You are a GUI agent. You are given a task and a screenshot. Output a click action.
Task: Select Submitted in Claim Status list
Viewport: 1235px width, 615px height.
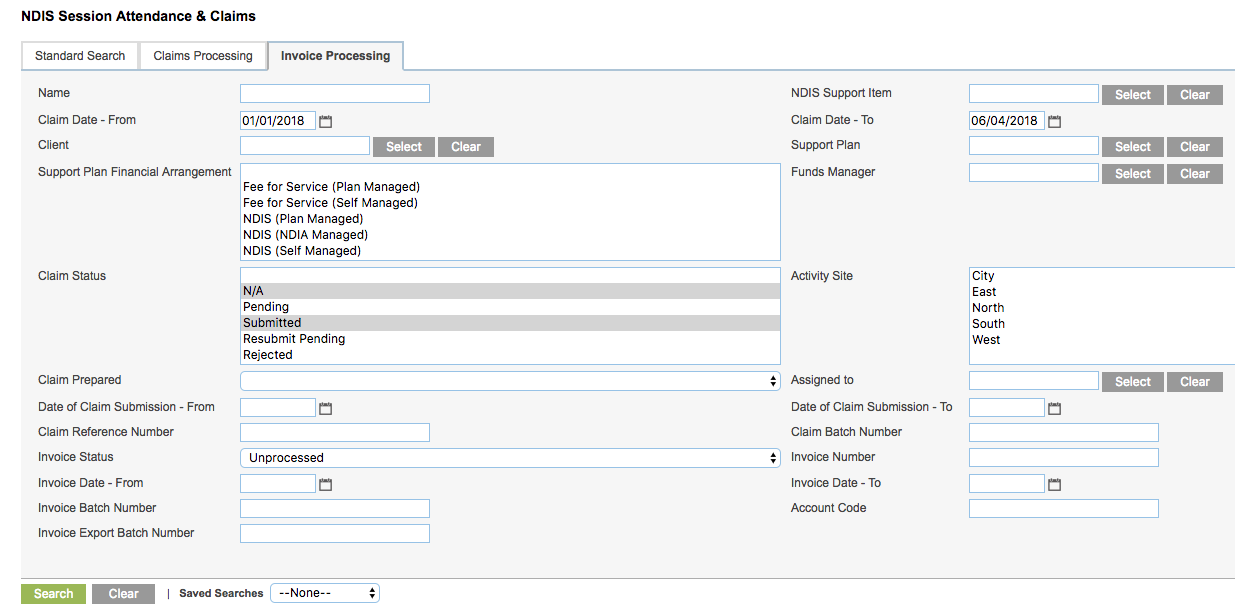tap(510, 323)
